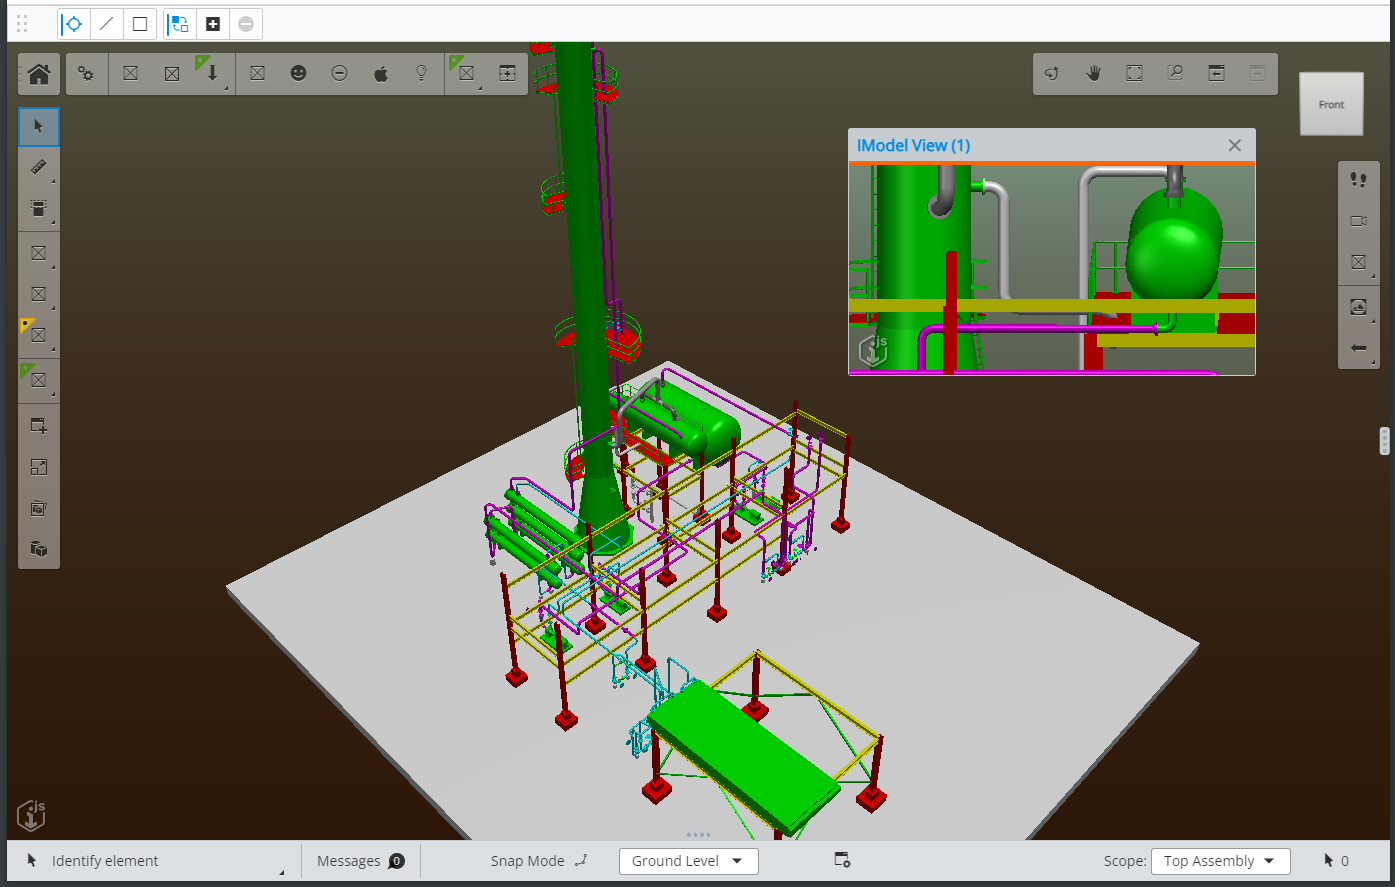The height and width of the screenshot is (887, 1395).
Task: Activate the Rotate view tool
Action: (x=1052, y=74)
